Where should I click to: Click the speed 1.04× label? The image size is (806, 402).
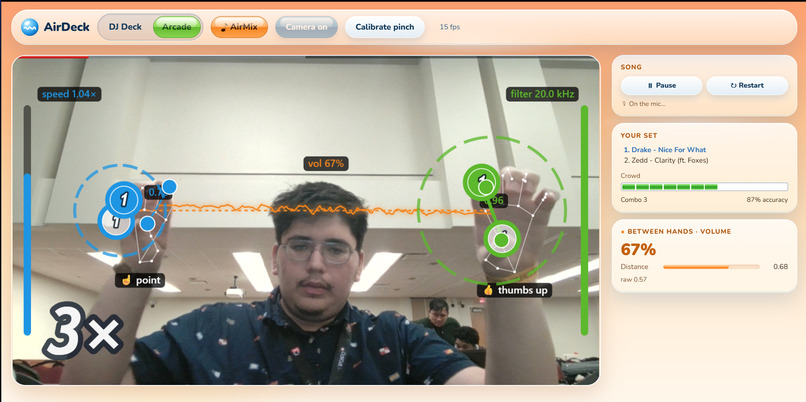click(69, 94)
